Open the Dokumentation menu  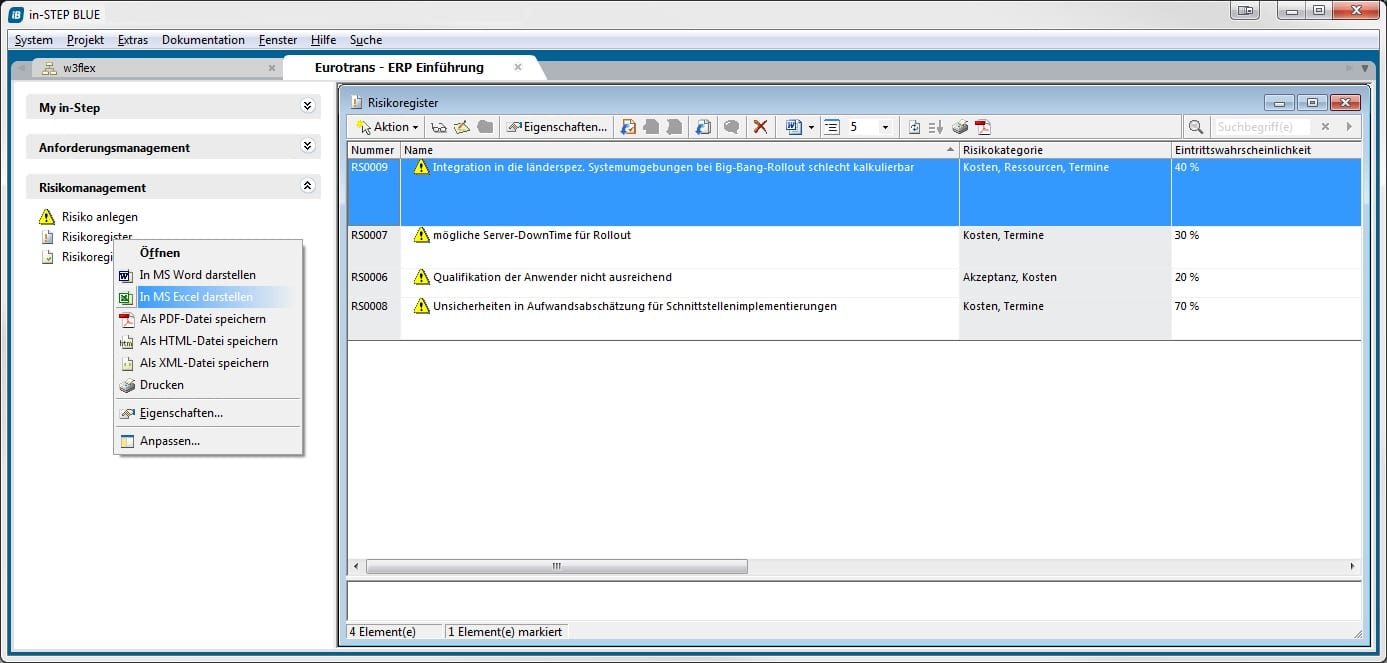pyautogui.click(x=203, y=40)
